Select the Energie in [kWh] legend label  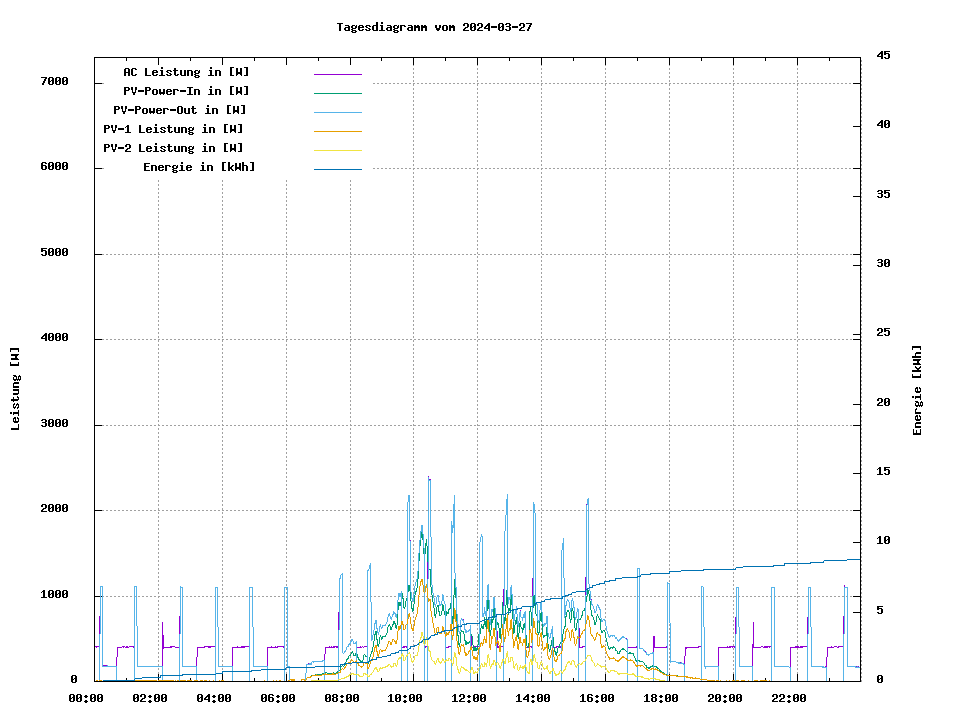[x=199, y=167]
